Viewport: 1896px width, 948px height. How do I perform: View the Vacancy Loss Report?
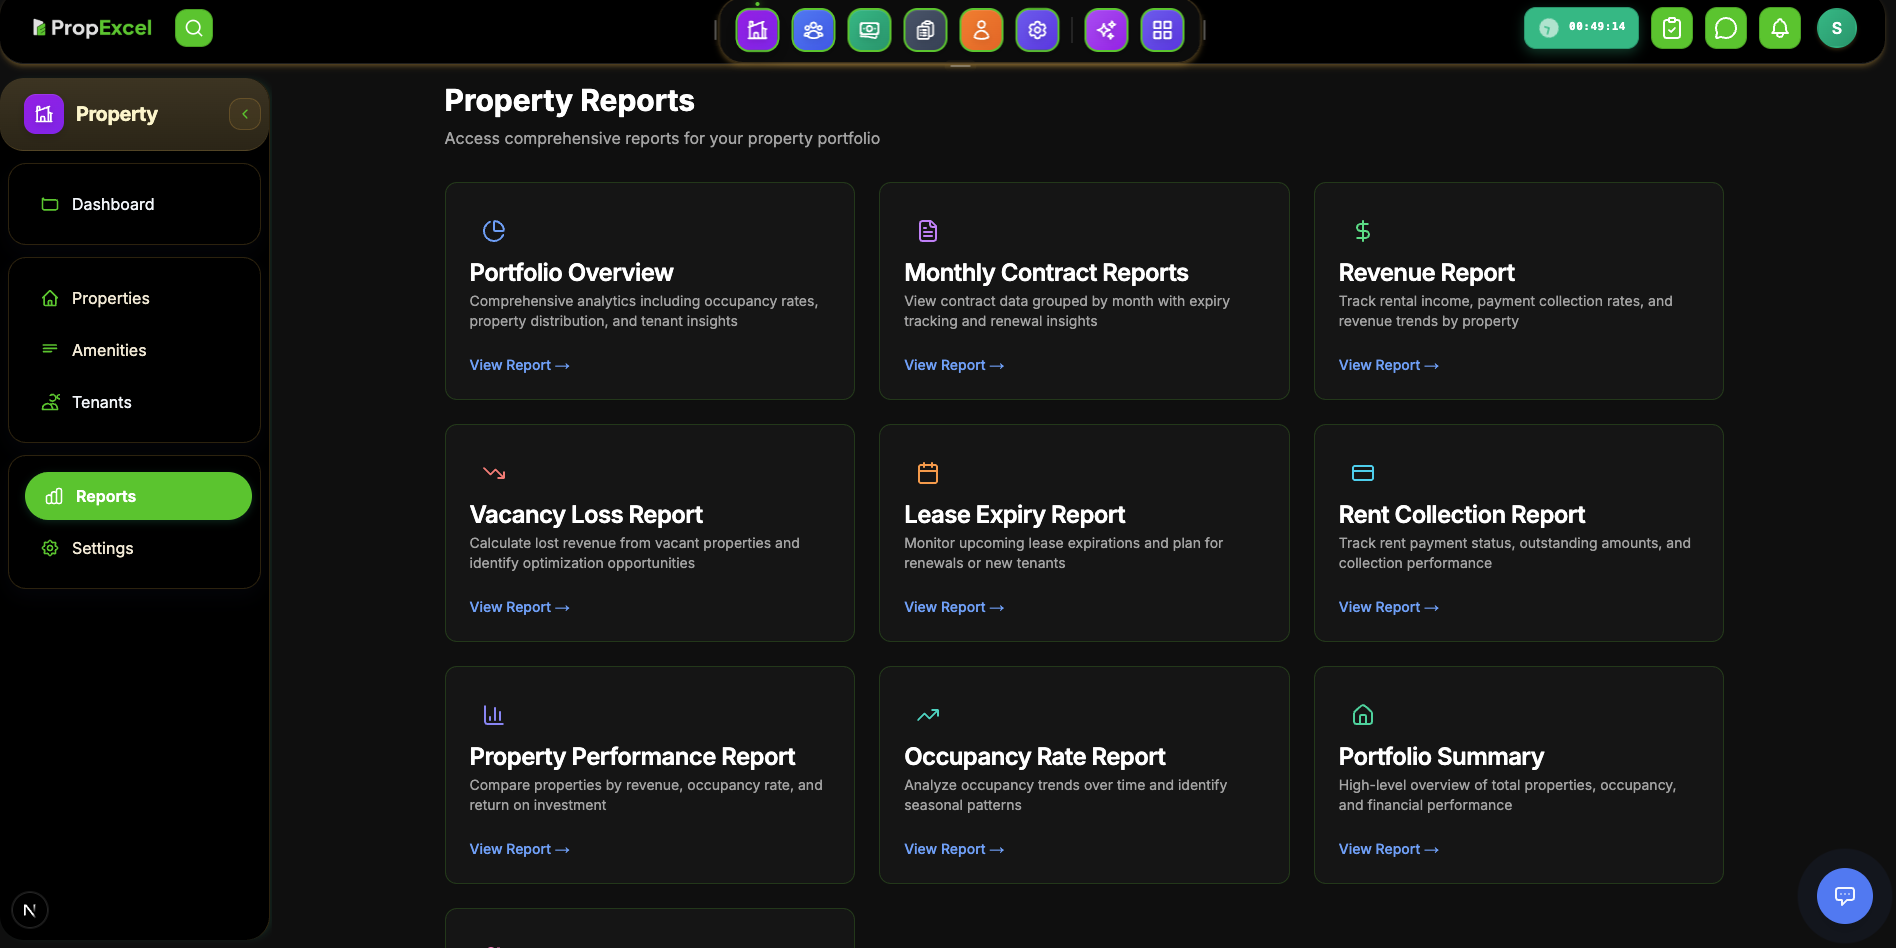519,607
